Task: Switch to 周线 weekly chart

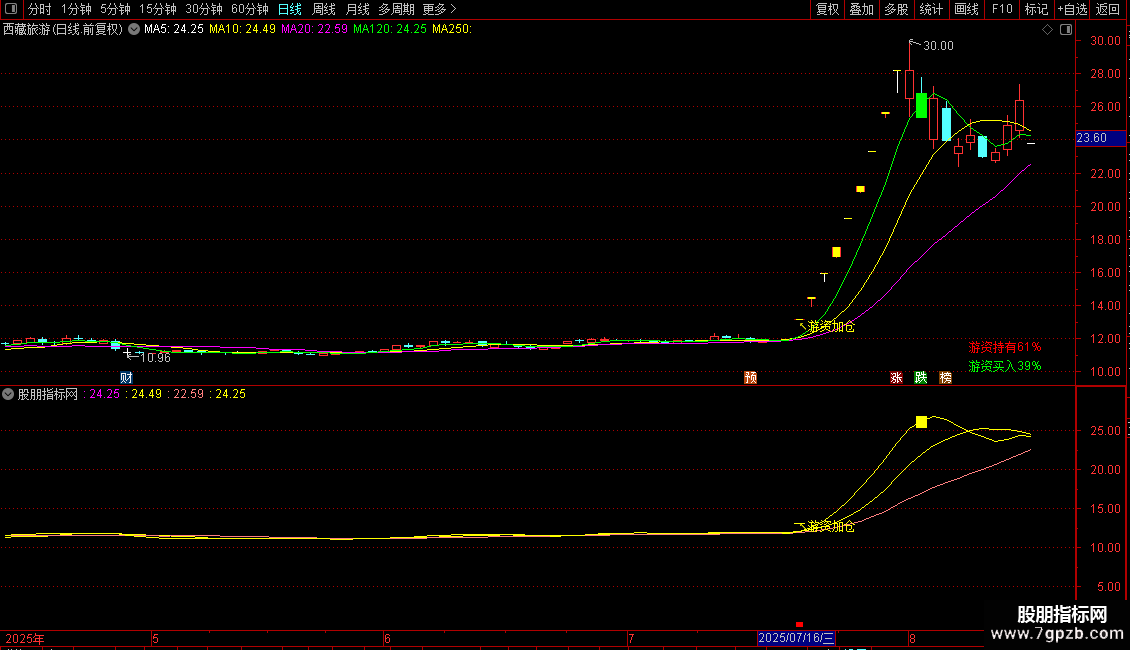Action: [324, 9]
